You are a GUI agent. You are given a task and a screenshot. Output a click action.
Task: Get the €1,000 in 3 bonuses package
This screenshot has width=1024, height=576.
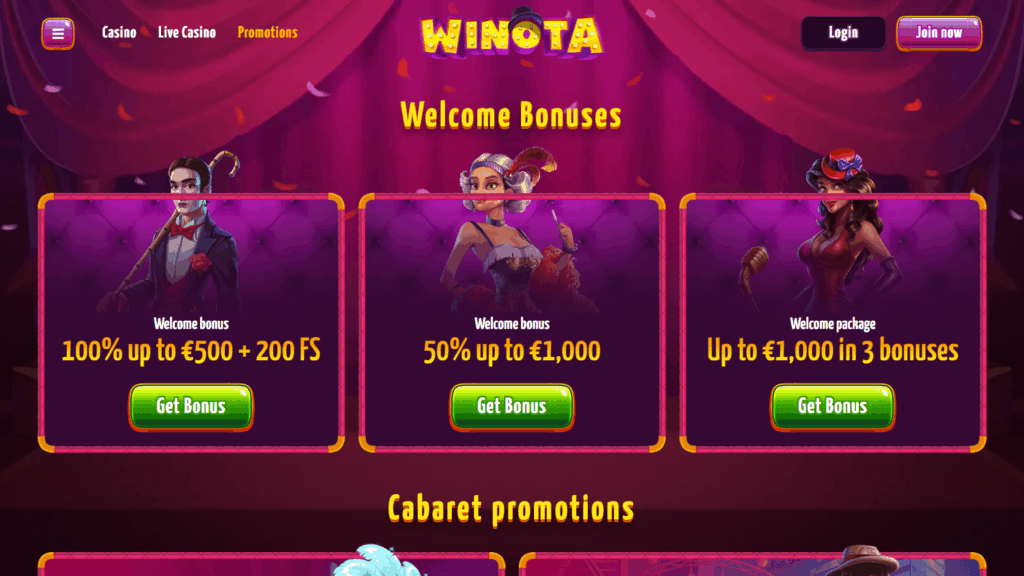833,407
